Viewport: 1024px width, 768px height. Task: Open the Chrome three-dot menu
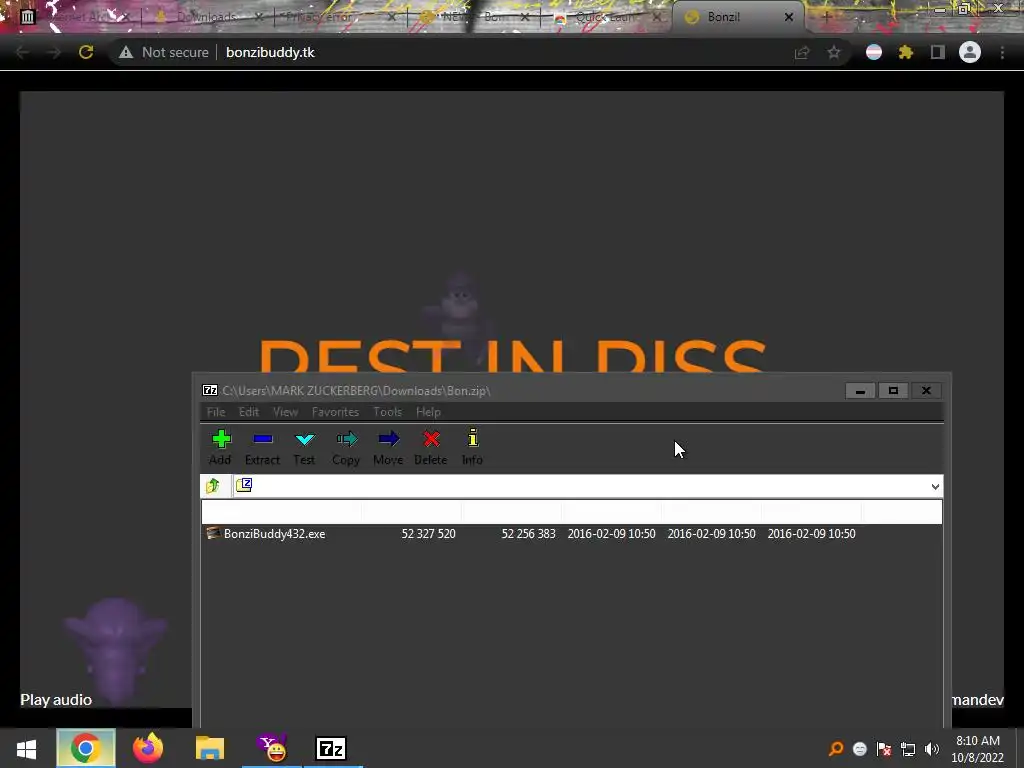[x=1002, y=52]
